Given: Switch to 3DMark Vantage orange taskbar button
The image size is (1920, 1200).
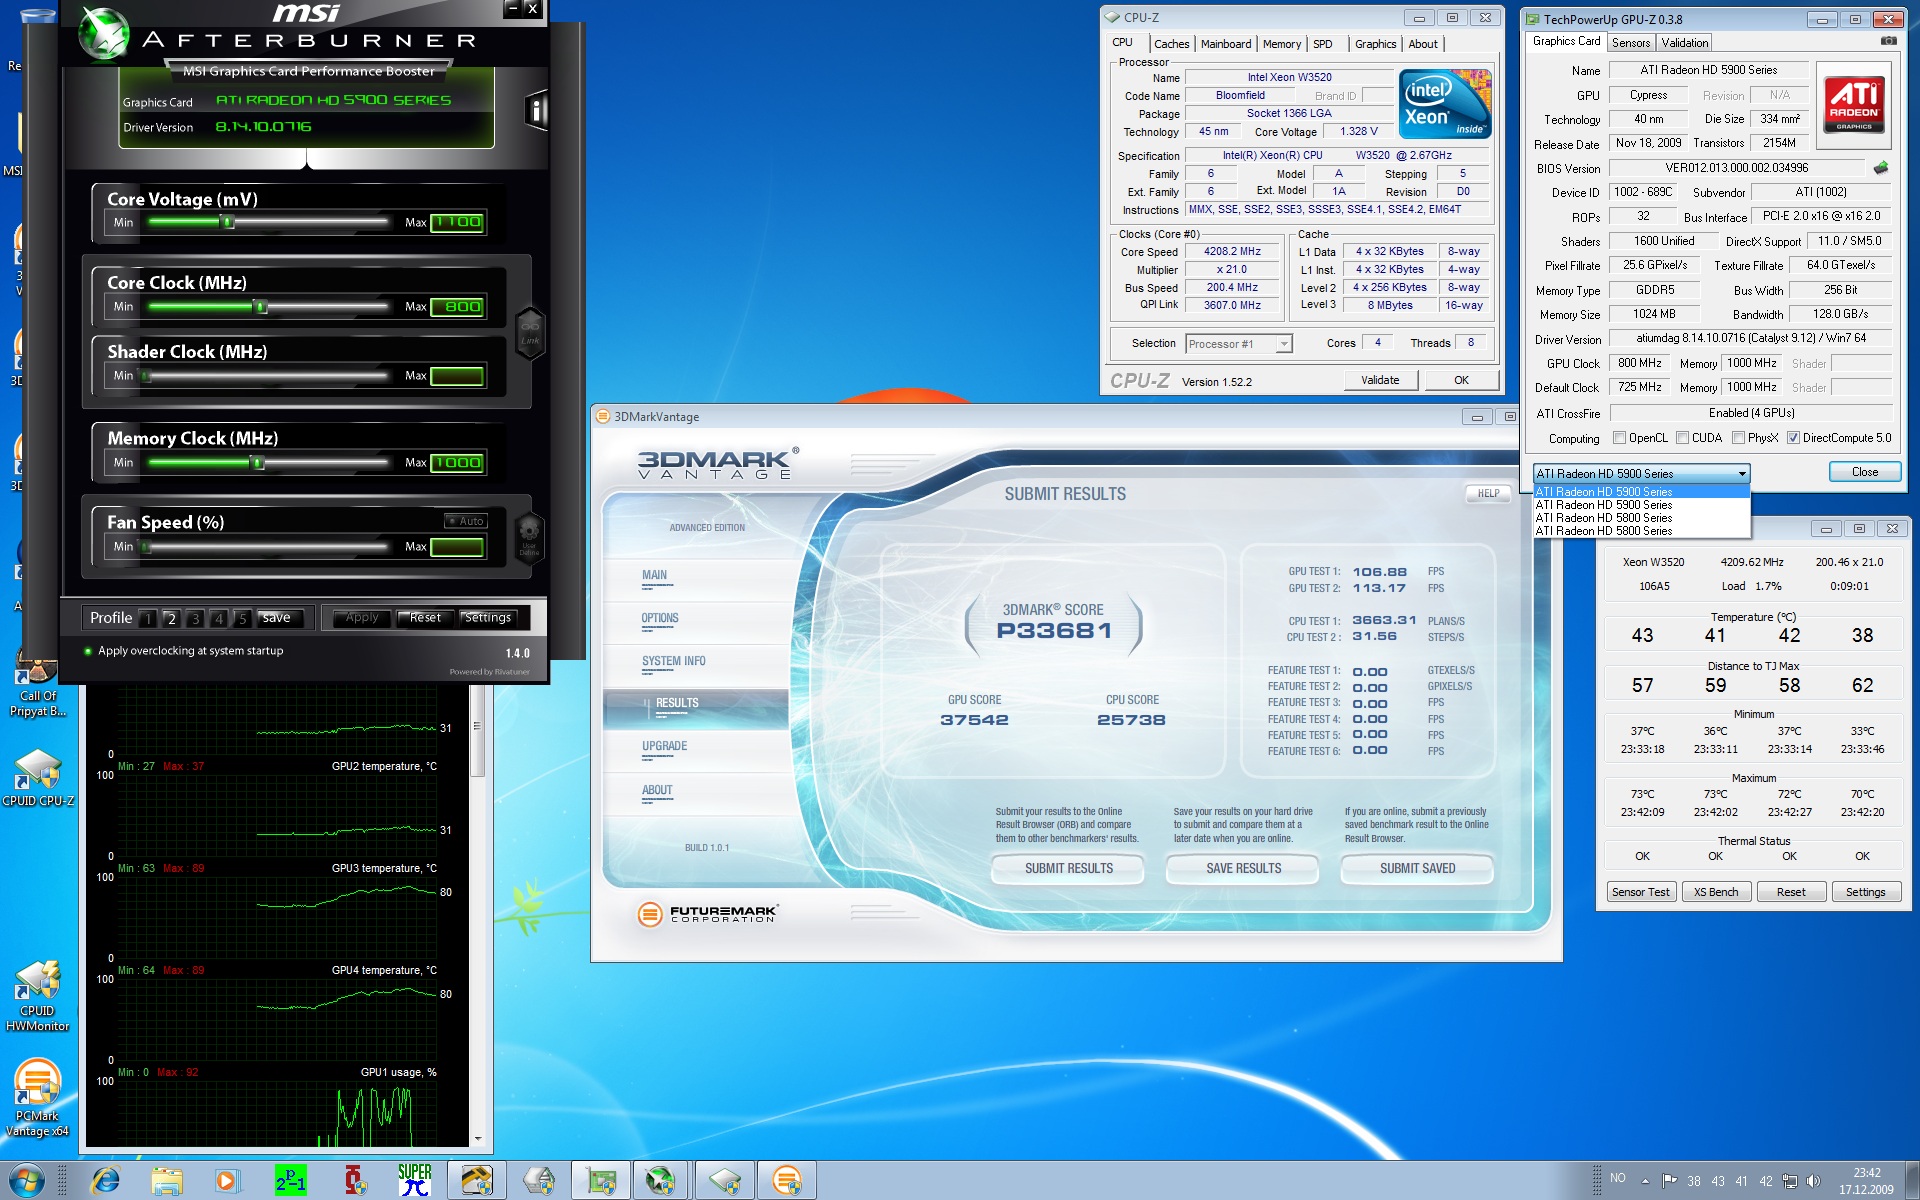Looking at the screenshot, I should (x=787, y=1181).
